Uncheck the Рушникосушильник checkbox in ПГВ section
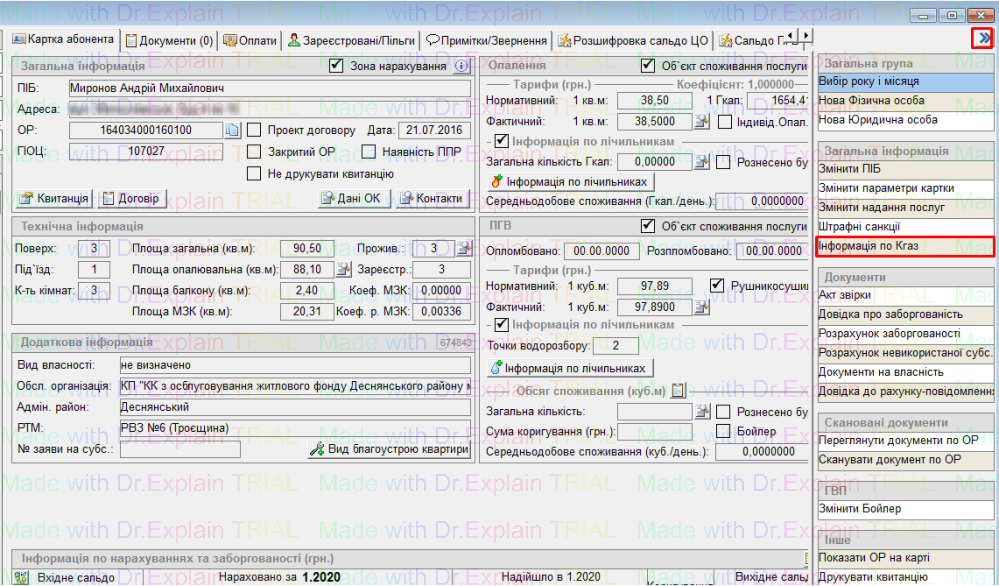The height and width of the screenshot is (586, 999). tap(716, 286)
